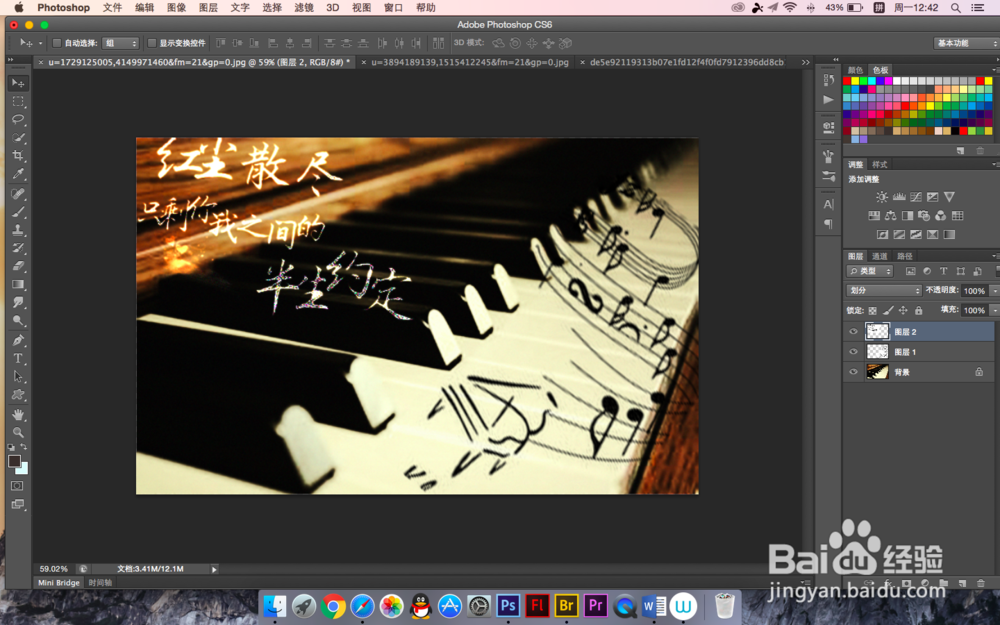Viewport: 1000px width, 625px height.
Task: Select the Dodge tool
Action: pos(18,321)
